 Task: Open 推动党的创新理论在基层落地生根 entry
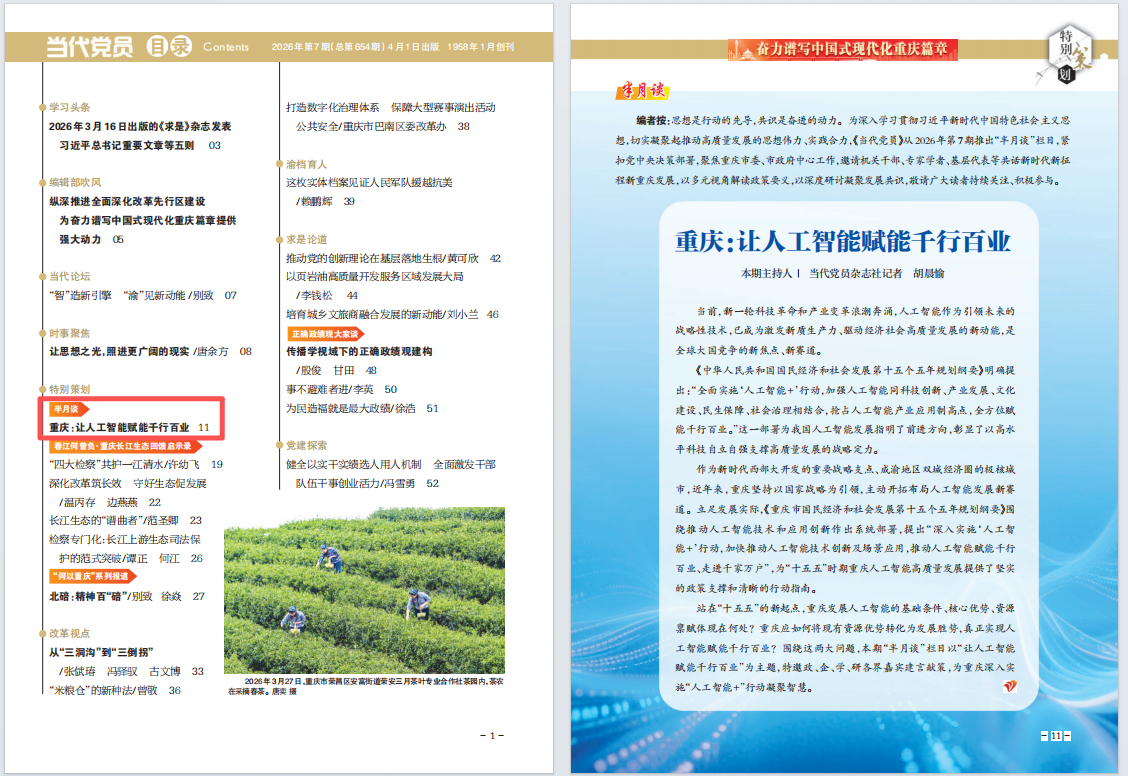pyautogui.click(x=382, y=258)
